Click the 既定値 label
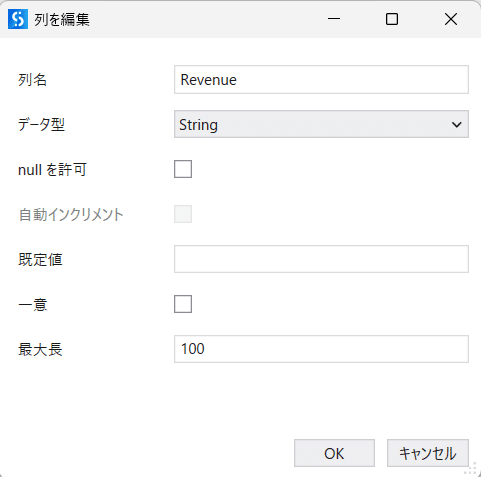The width and height of the screenshot is (481, 477). pos(40,259)
